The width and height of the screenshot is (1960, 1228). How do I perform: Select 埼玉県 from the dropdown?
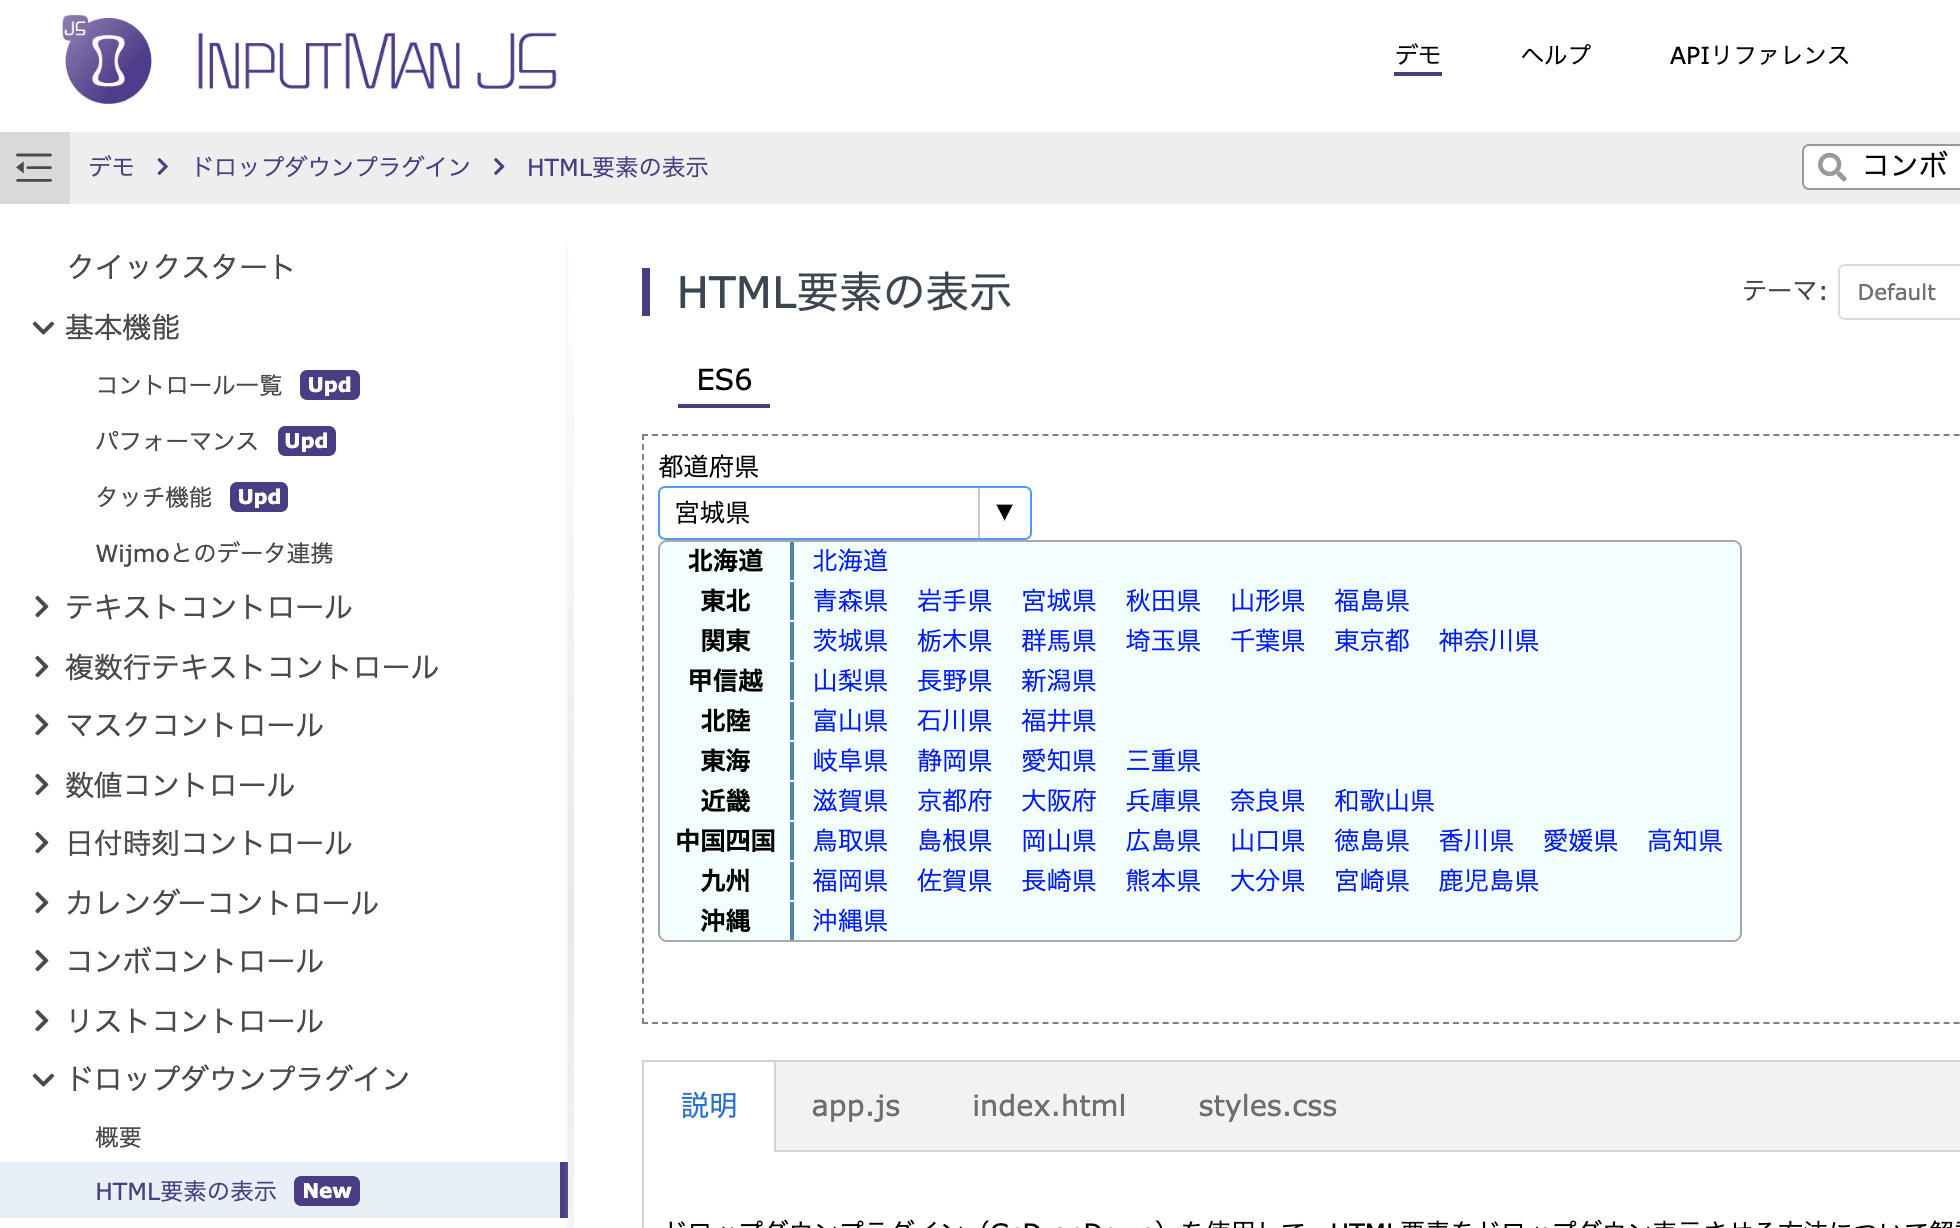[1163, 641]
